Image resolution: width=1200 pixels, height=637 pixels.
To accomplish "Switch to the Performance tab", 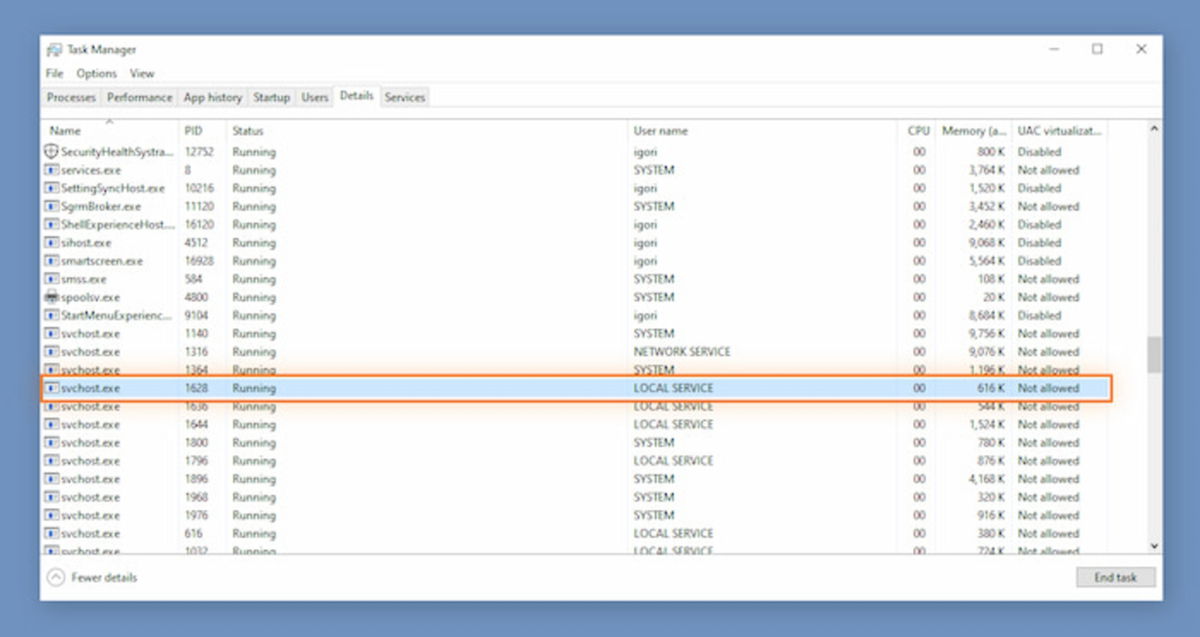I will 140,97.
